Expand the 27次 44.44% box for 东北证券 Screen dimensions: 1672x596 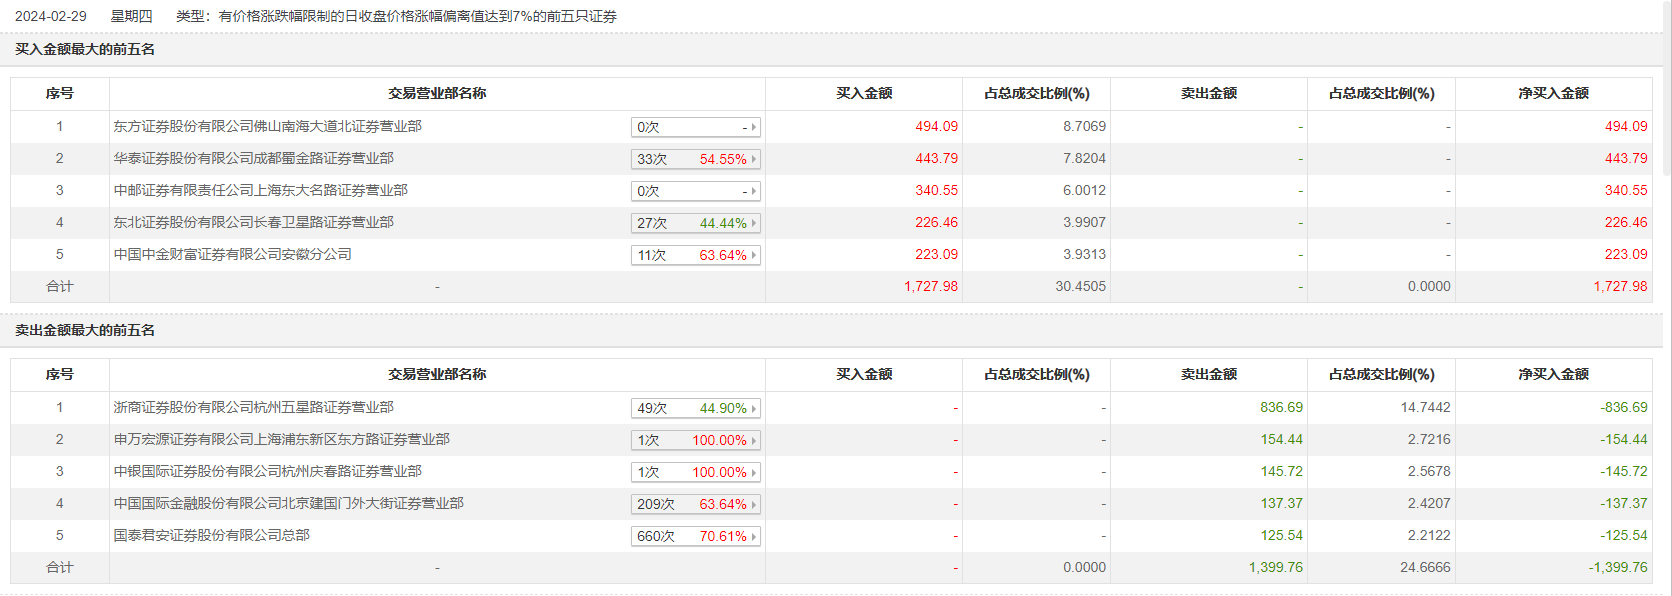[x=696, y=223]
